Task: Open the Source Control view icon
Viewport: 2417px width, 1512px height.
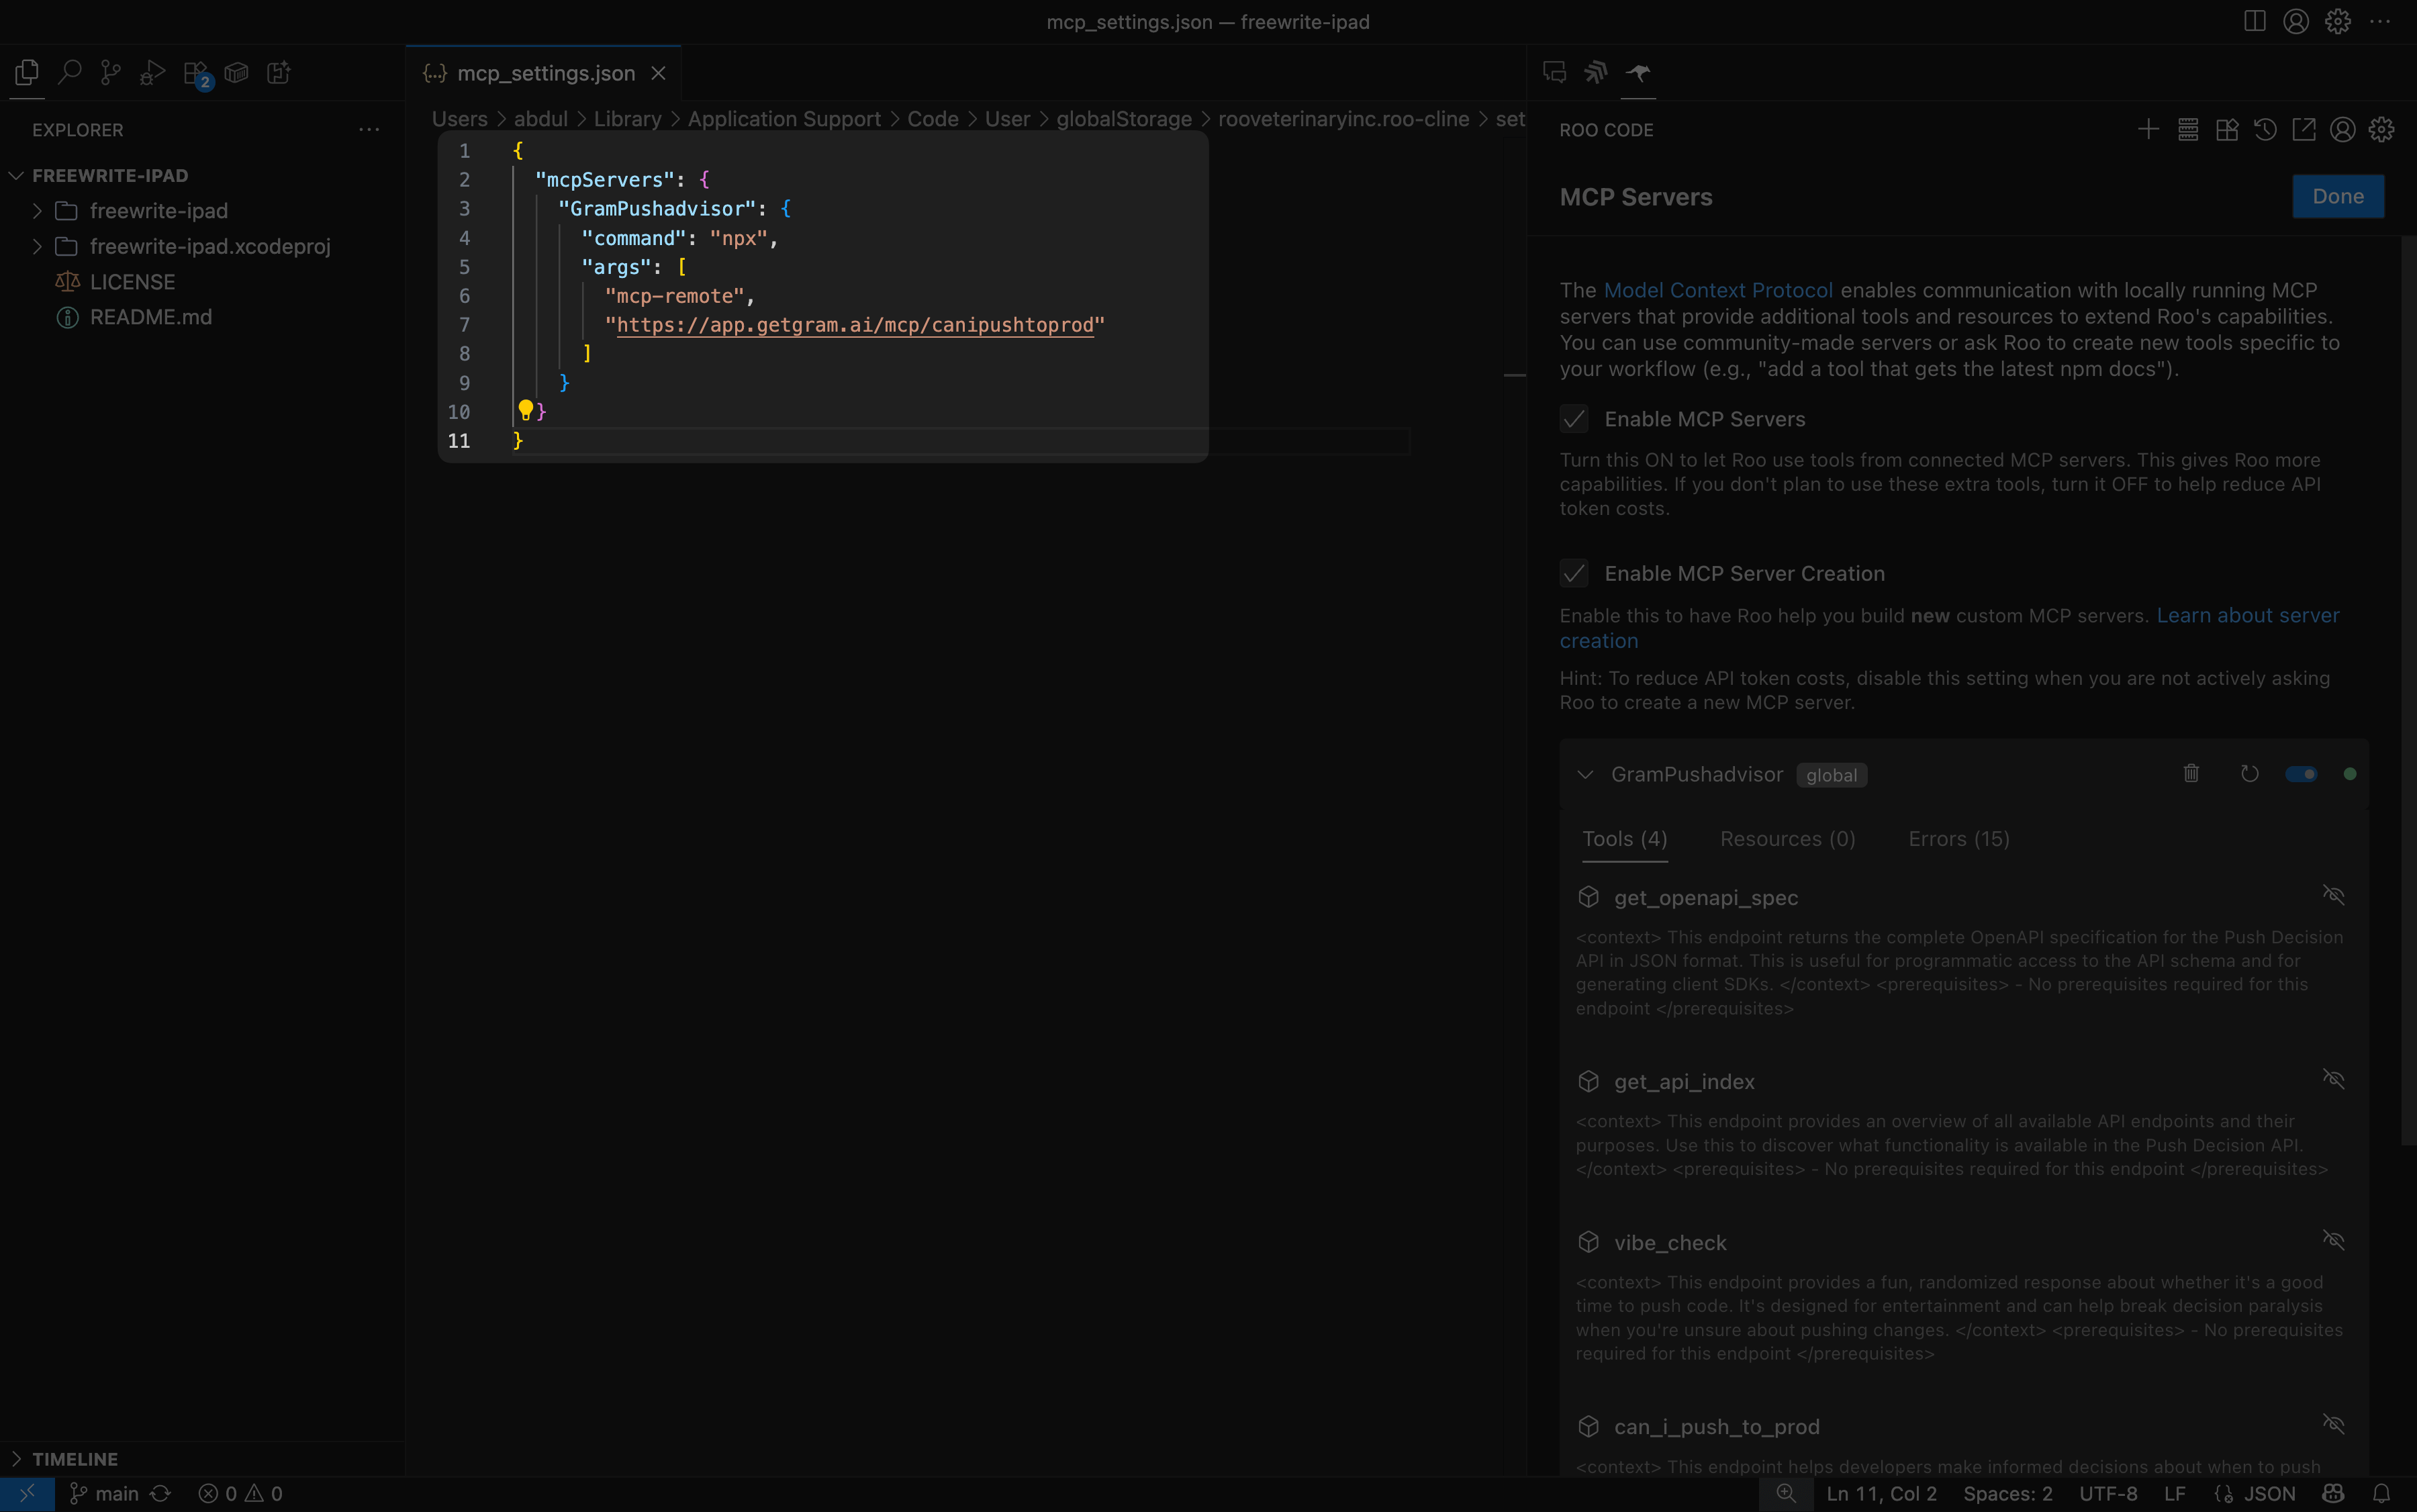Action: [x=111, y=72]
